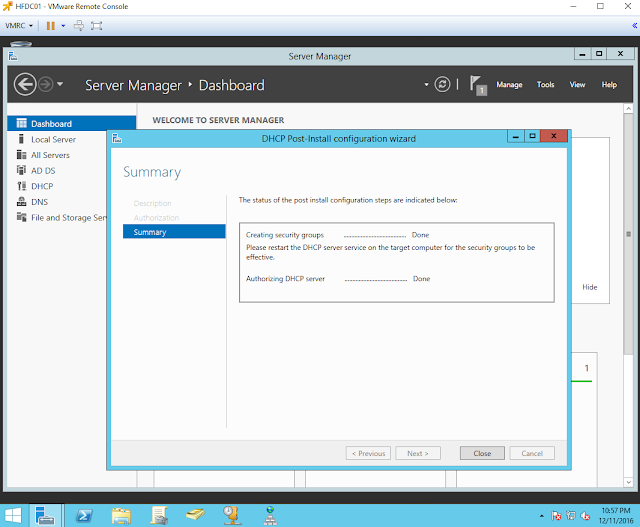Click the AD DS sidebar icon
The width and height of the screenshot is (640, 527).
[21, 170]
